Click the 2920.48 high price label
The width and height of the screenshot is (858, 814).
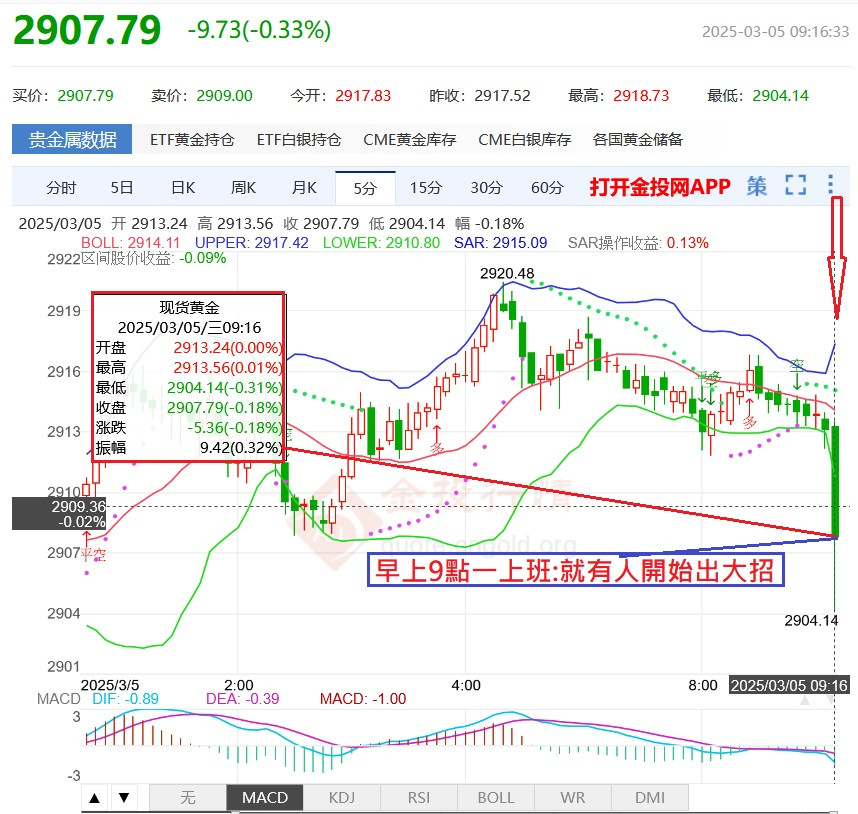pos(507,273)
